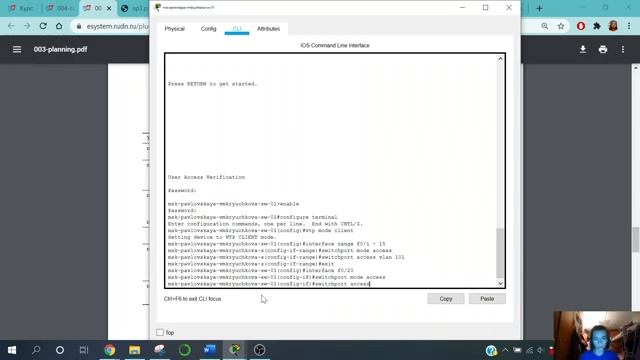Open the volume control in tray
Screen dimensions: 640x360
coord(540,350)
